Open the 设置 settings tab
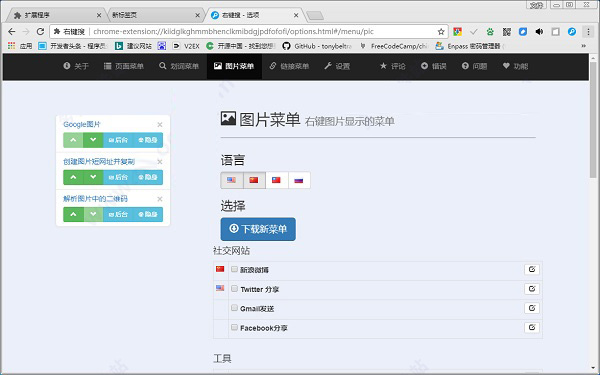This screenshot has width=600, height=375. (337, 66)
